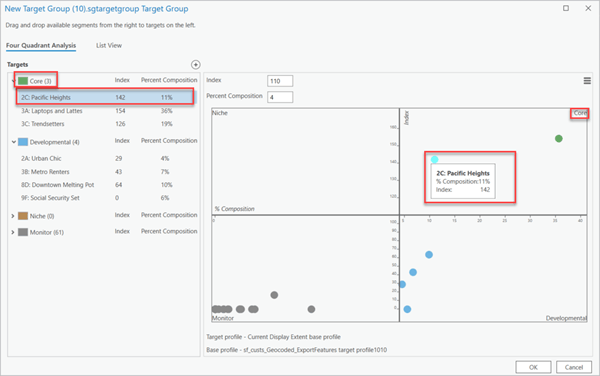Screen dimensions: 600x376
Task: Click the highest gray dot in Monitor quadrant
Action: pos(274,295)
